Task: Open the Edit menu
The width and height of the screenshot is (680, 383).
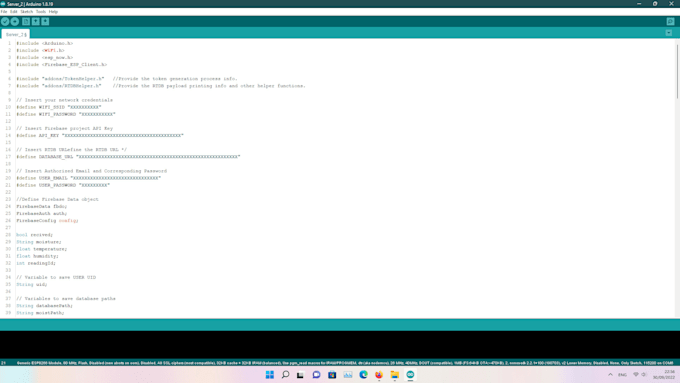Action: 13,12
